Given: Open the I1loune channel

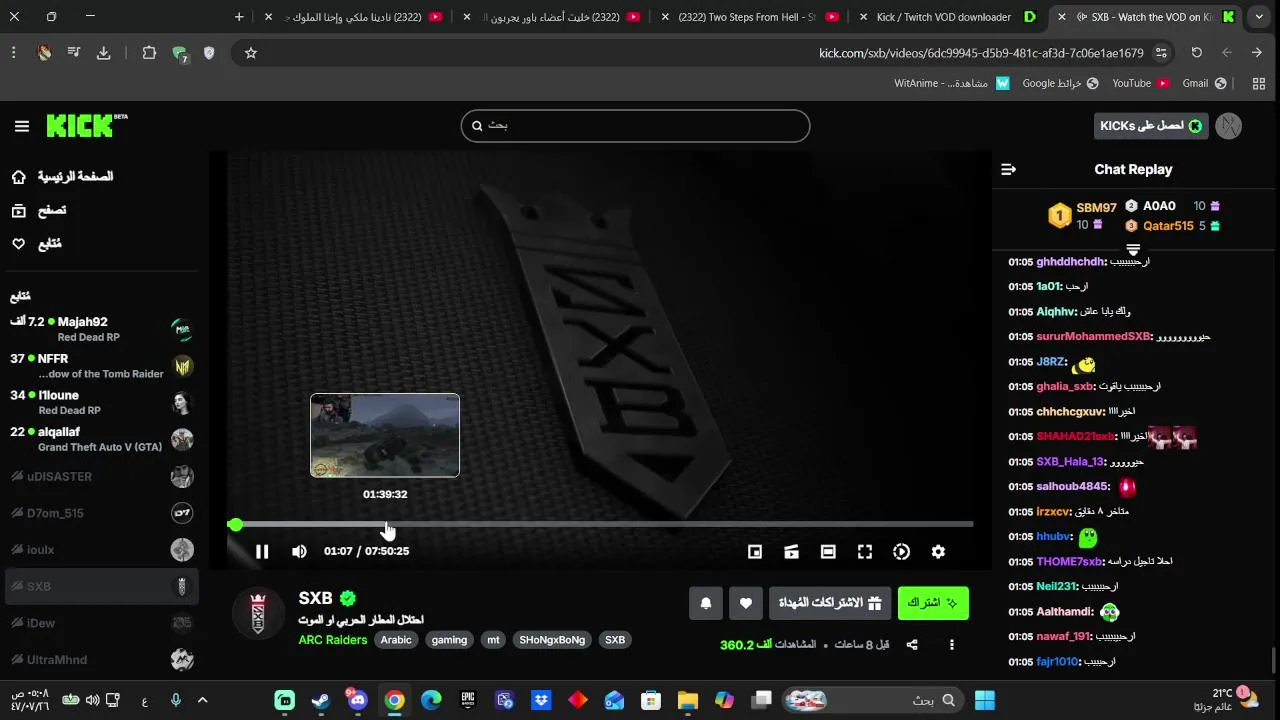Looking at the screenshot, I should pos(101,403).
